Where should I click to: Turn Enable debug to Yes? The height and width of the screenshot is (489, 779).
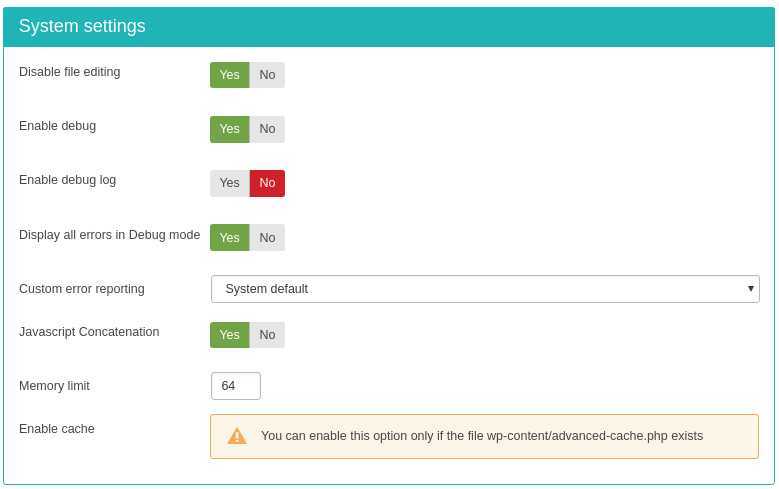coord(230,129)
